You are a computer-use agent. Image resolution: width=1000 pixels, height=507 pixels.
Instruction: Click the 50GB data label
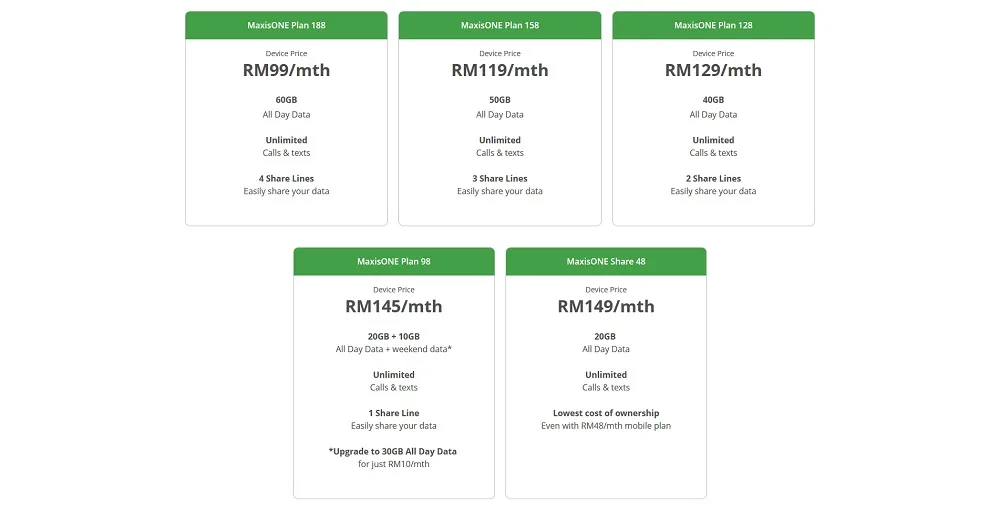tap(500, 100)
